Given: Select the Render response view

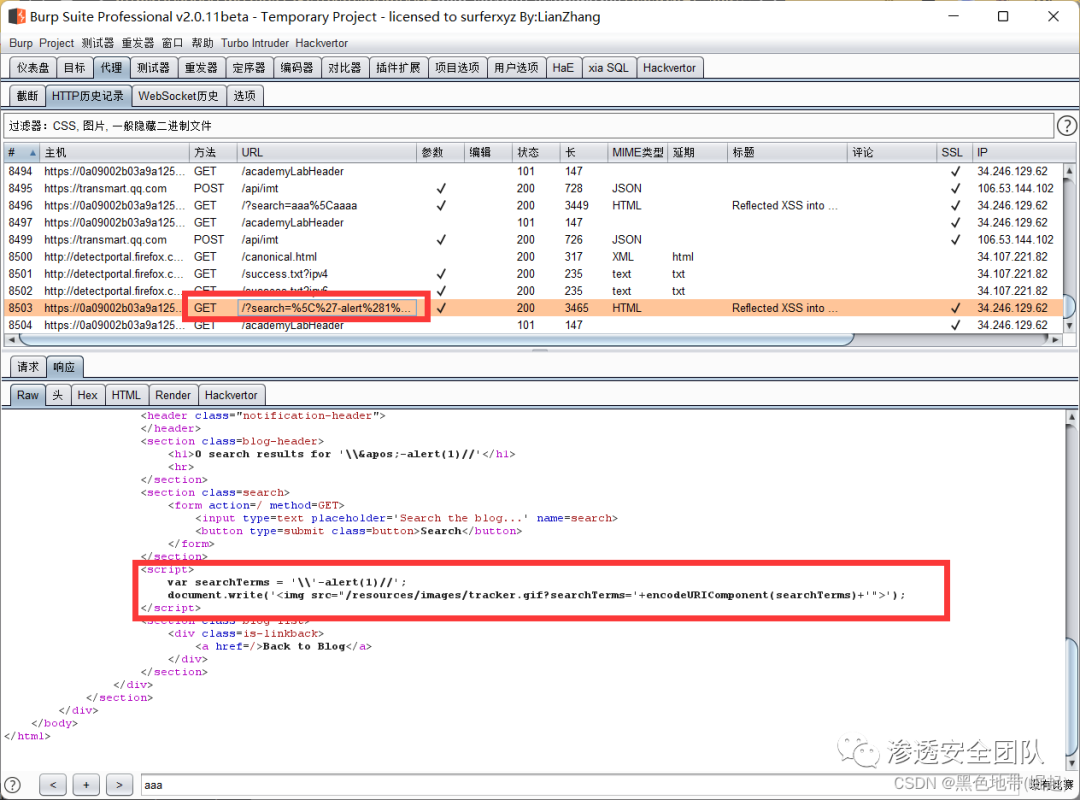Looking at the screenshot, I should point(173,395).
